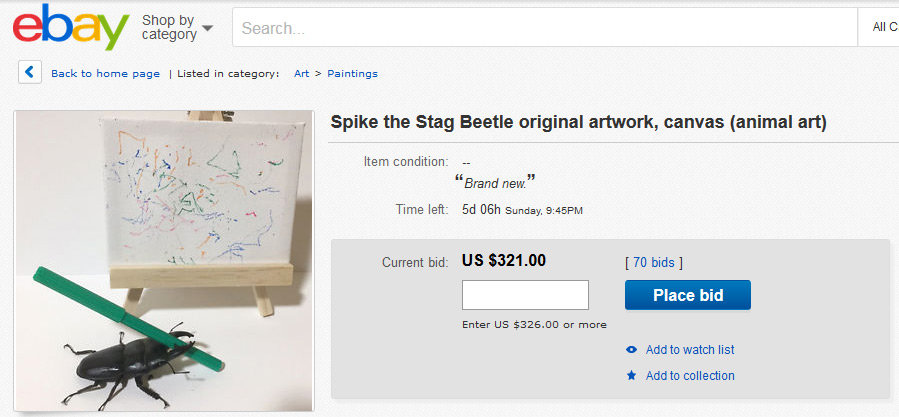View the 70 bids history link

coord(653,262)
